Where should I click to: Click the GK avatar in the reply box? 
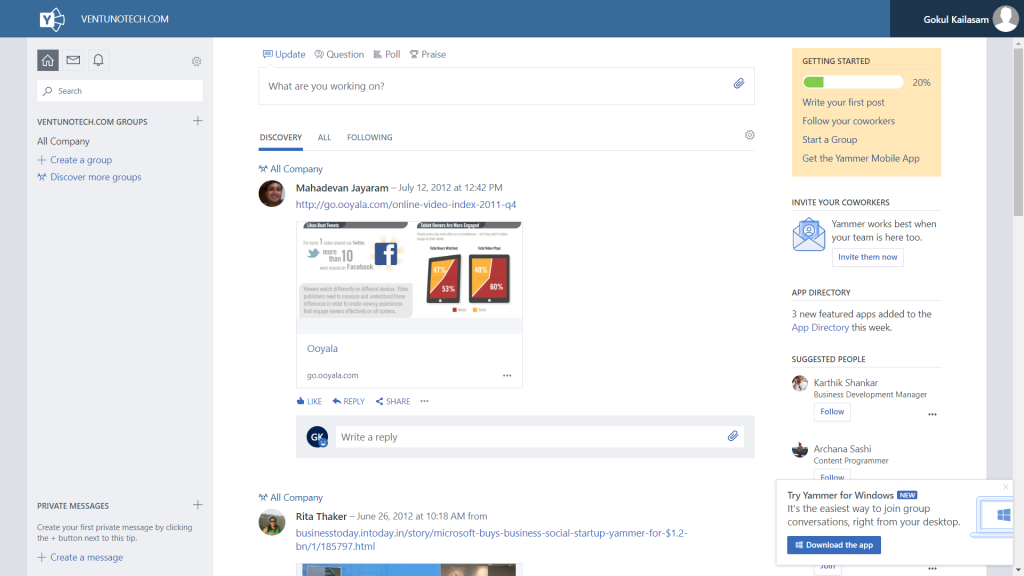(x=317, y=437)
